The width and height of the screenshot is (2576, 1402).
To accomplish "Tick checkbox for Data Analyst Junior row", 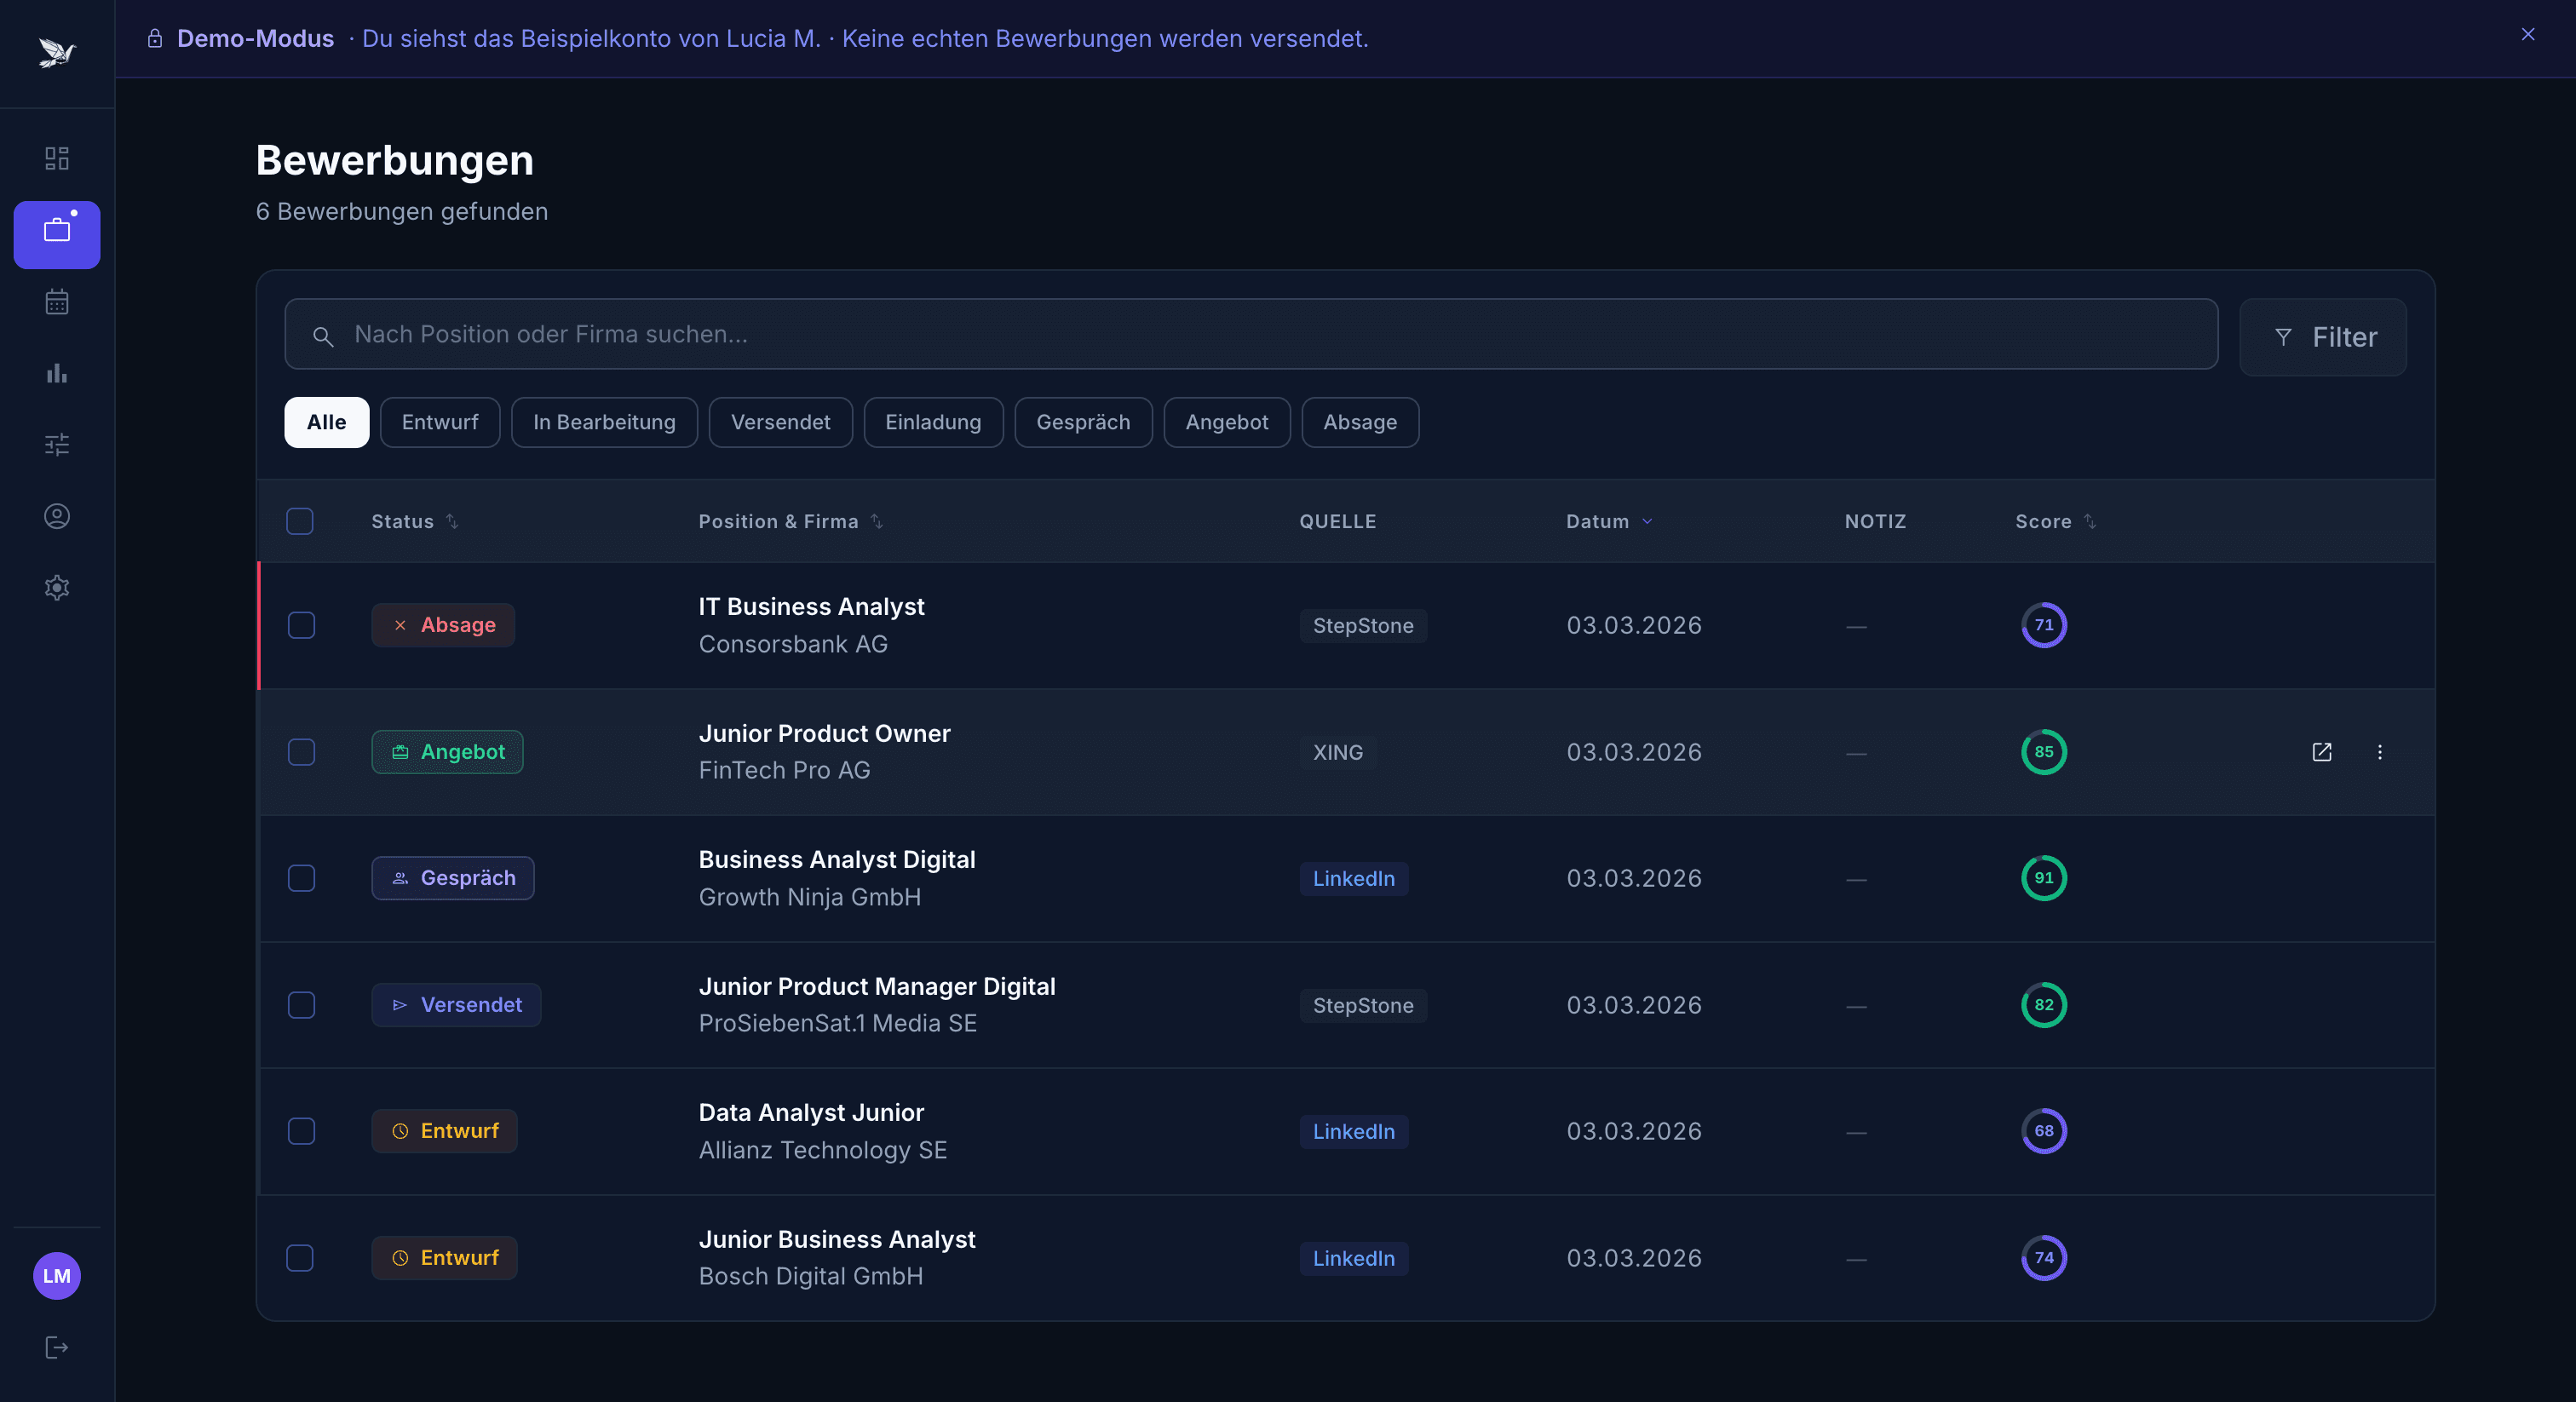I will (x=301, y=1131).
